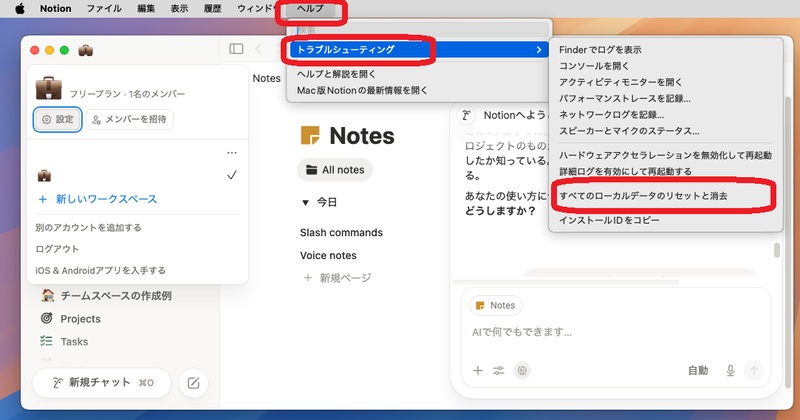The width and height of the screenshot is (800, 420).
Task: Click ログアウト
Action: tap(57, 249)
